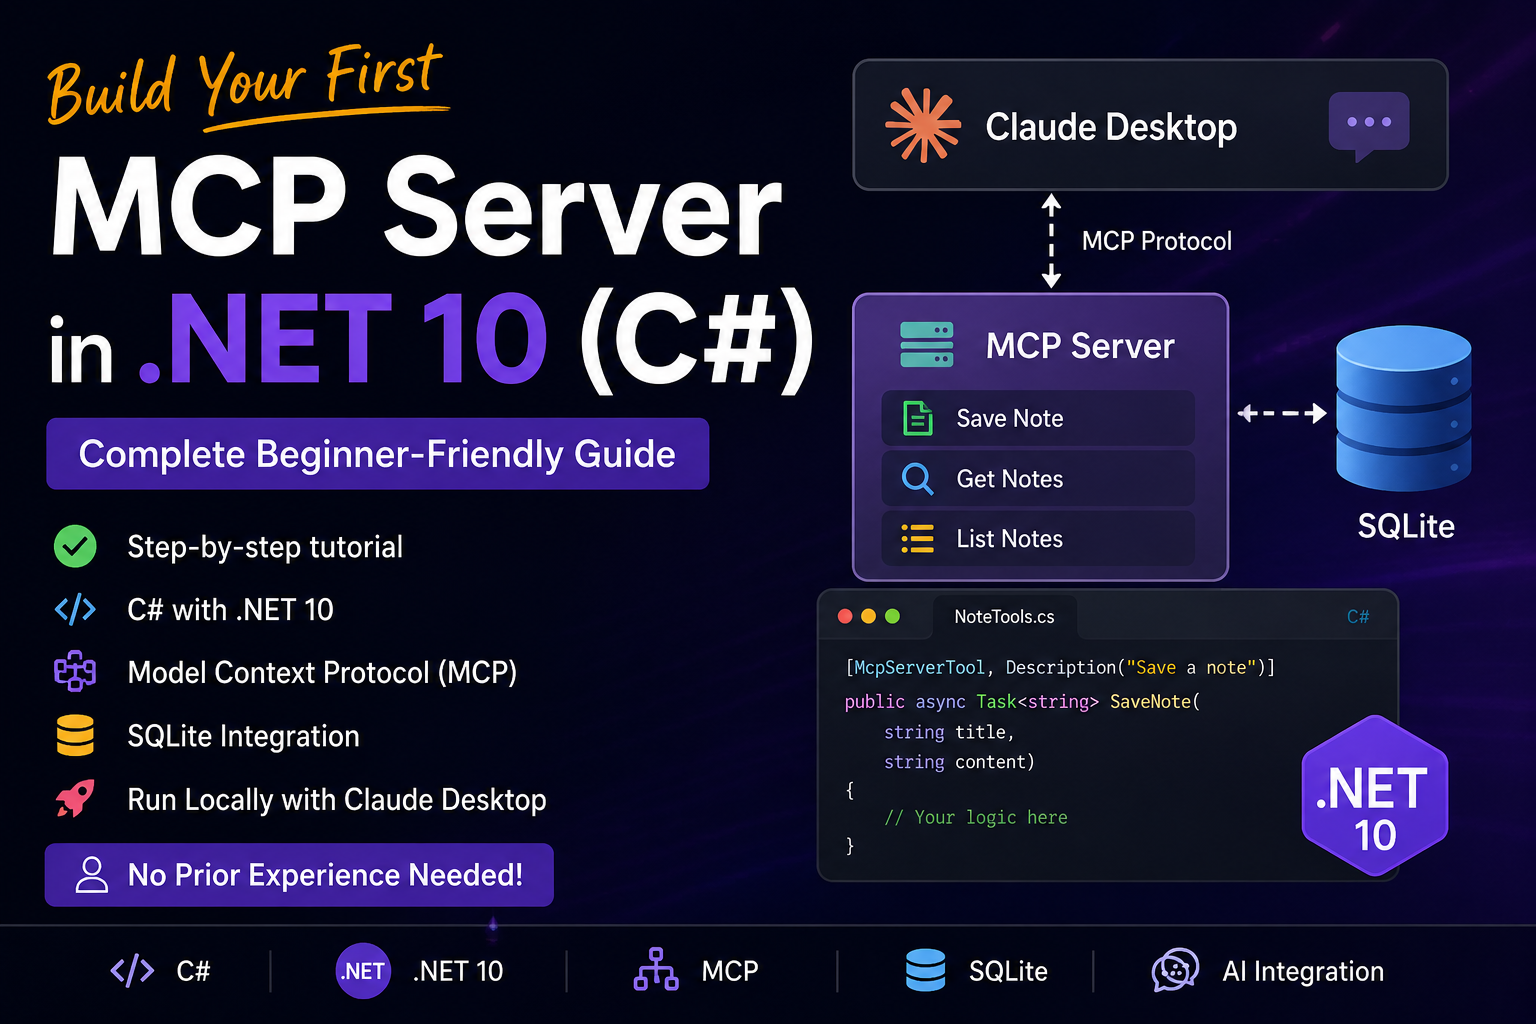Click the code brackets icon beside C# with .NET 10
This screenshot has width=1536, height=1024.
click(75, 609)
